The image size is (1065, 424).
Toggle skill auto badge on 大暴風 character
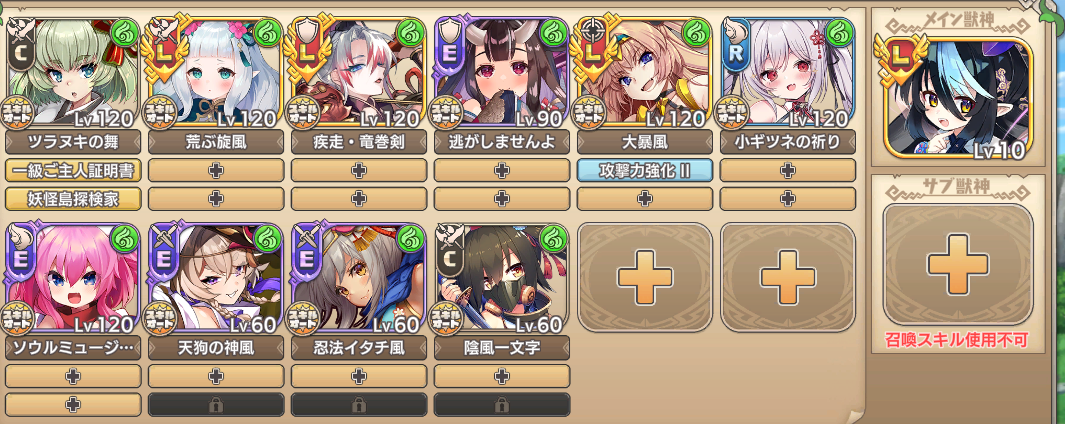[x=590, y=111]
